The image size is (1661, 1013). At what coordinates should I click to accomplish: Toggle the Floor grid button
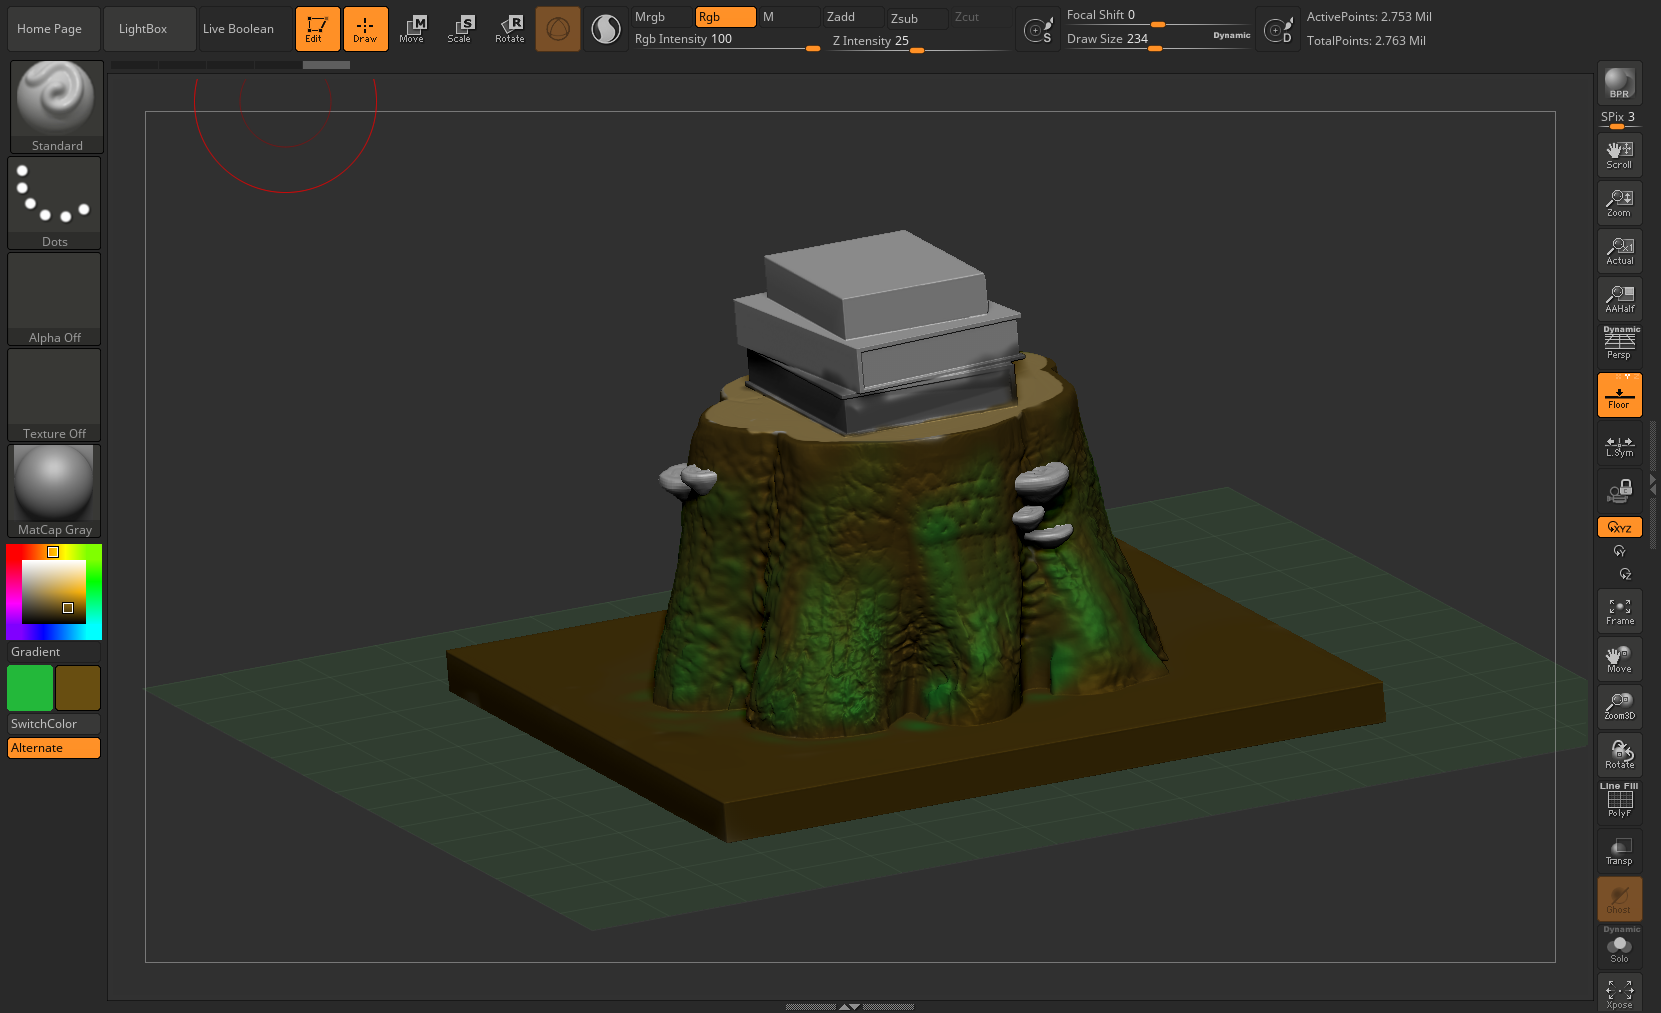1619,395
